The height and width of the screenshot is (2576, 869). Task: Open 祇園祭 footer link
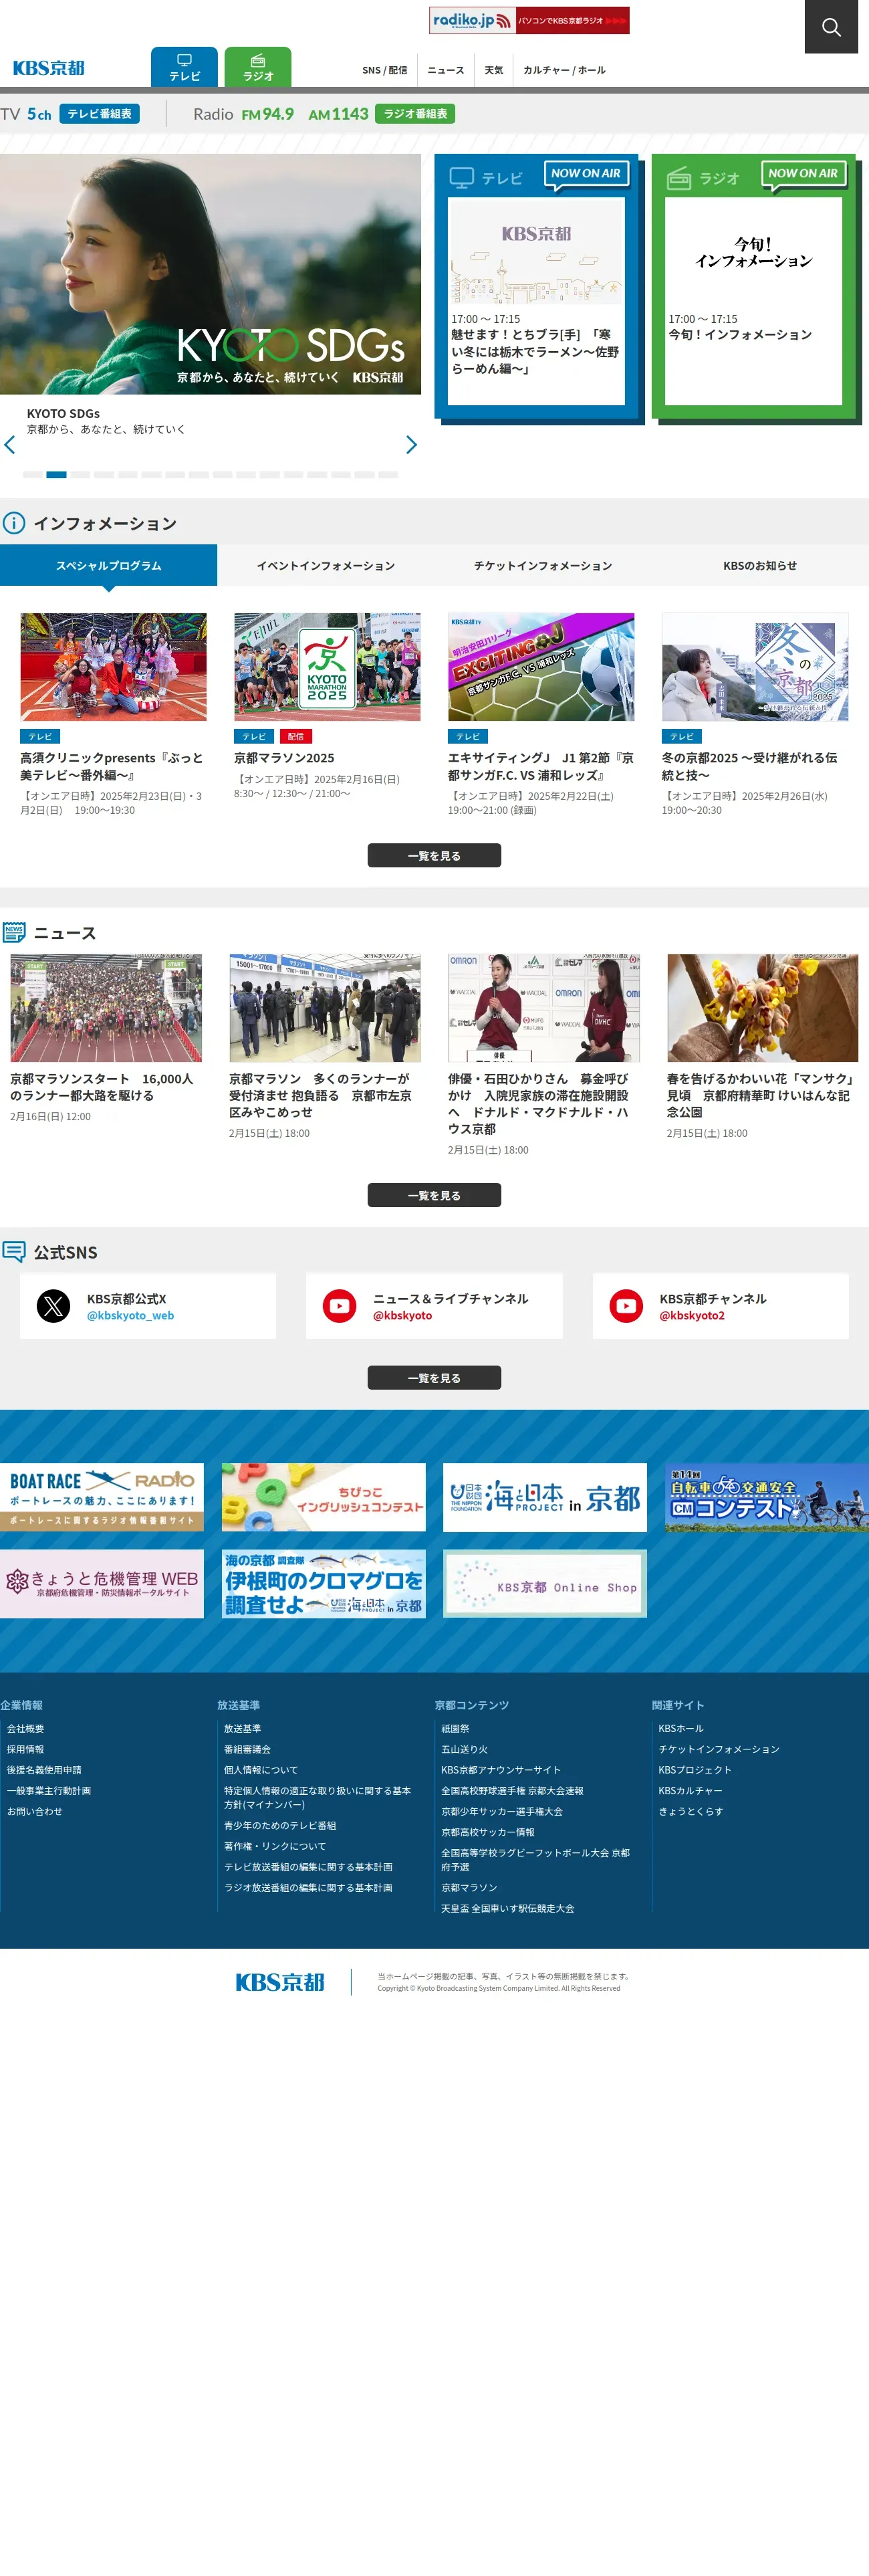click(x=455, y=1728)
